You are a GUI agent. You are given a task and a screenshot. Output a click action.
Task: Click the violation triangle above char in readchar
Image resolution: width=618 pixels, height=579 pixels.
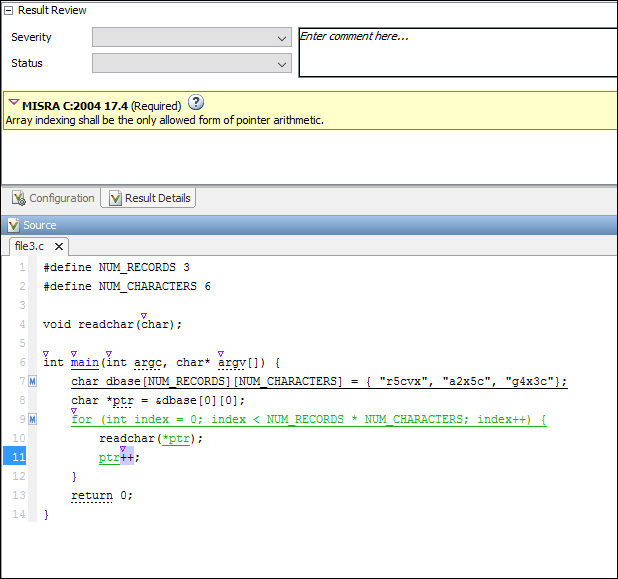(144, 316)
